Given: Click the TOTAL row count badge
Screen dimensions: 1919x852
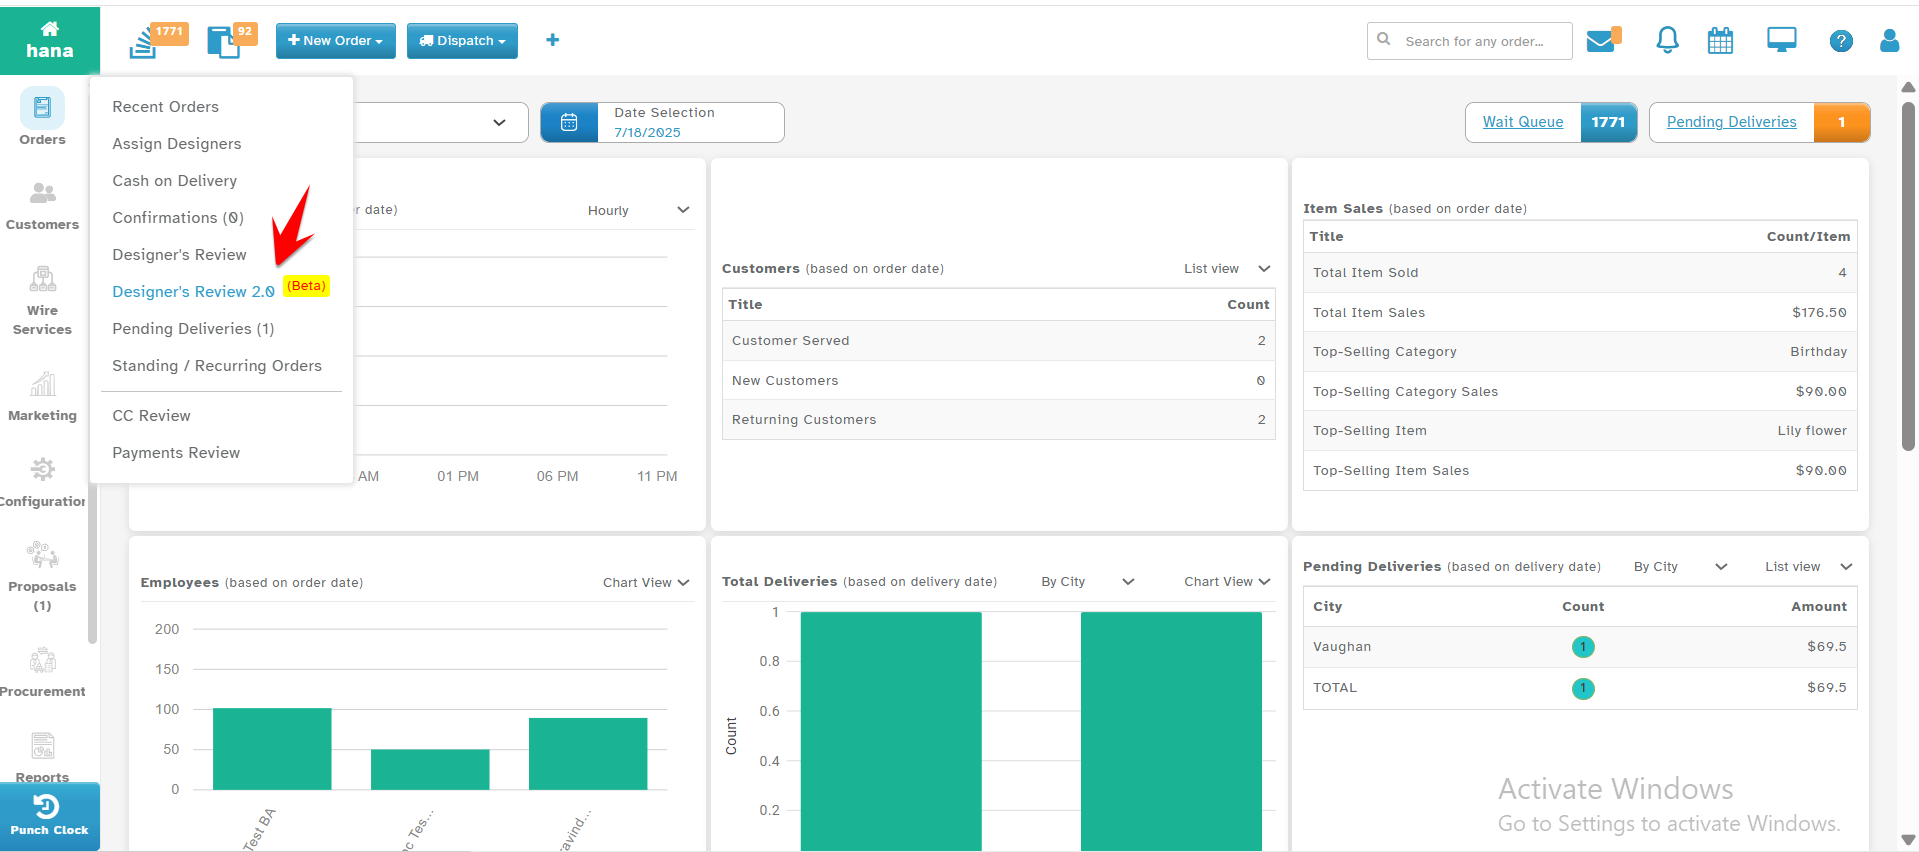Looking at the screenshot, I should pyautogui.click(x=1583, y=688).
